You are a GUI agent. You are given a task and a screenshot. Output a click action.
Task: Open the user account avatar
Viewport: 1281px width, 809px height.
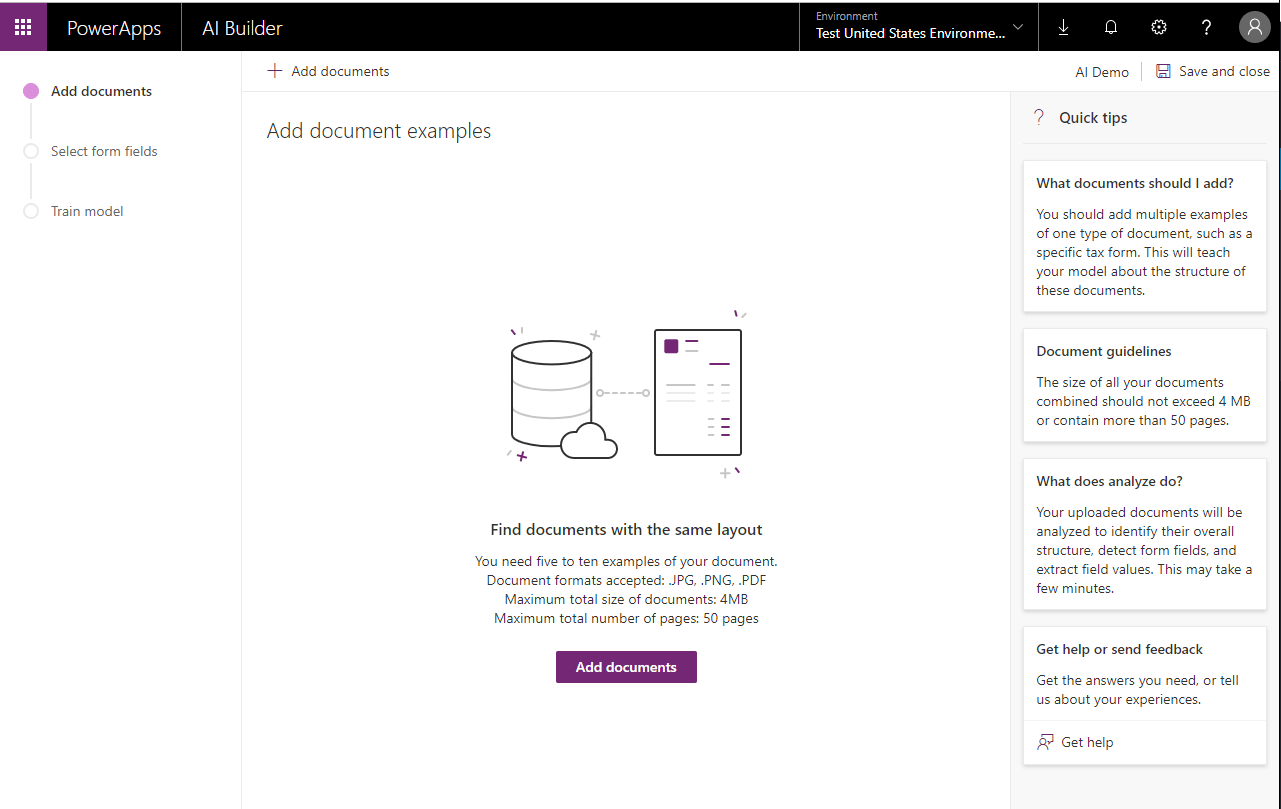pos(1255,27)
